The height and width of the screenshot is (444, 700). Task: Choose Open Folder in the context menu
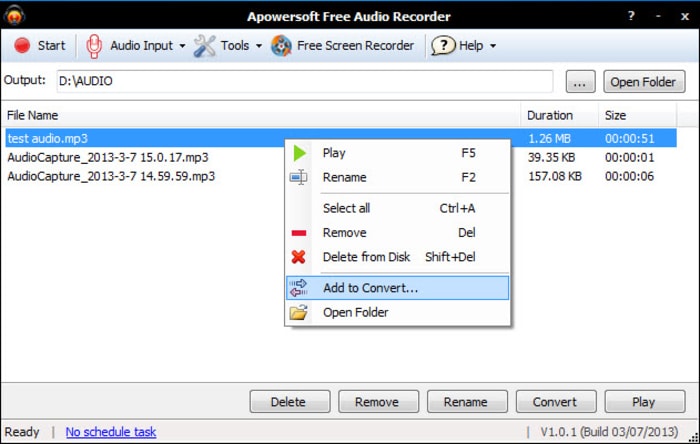point(397,312)
